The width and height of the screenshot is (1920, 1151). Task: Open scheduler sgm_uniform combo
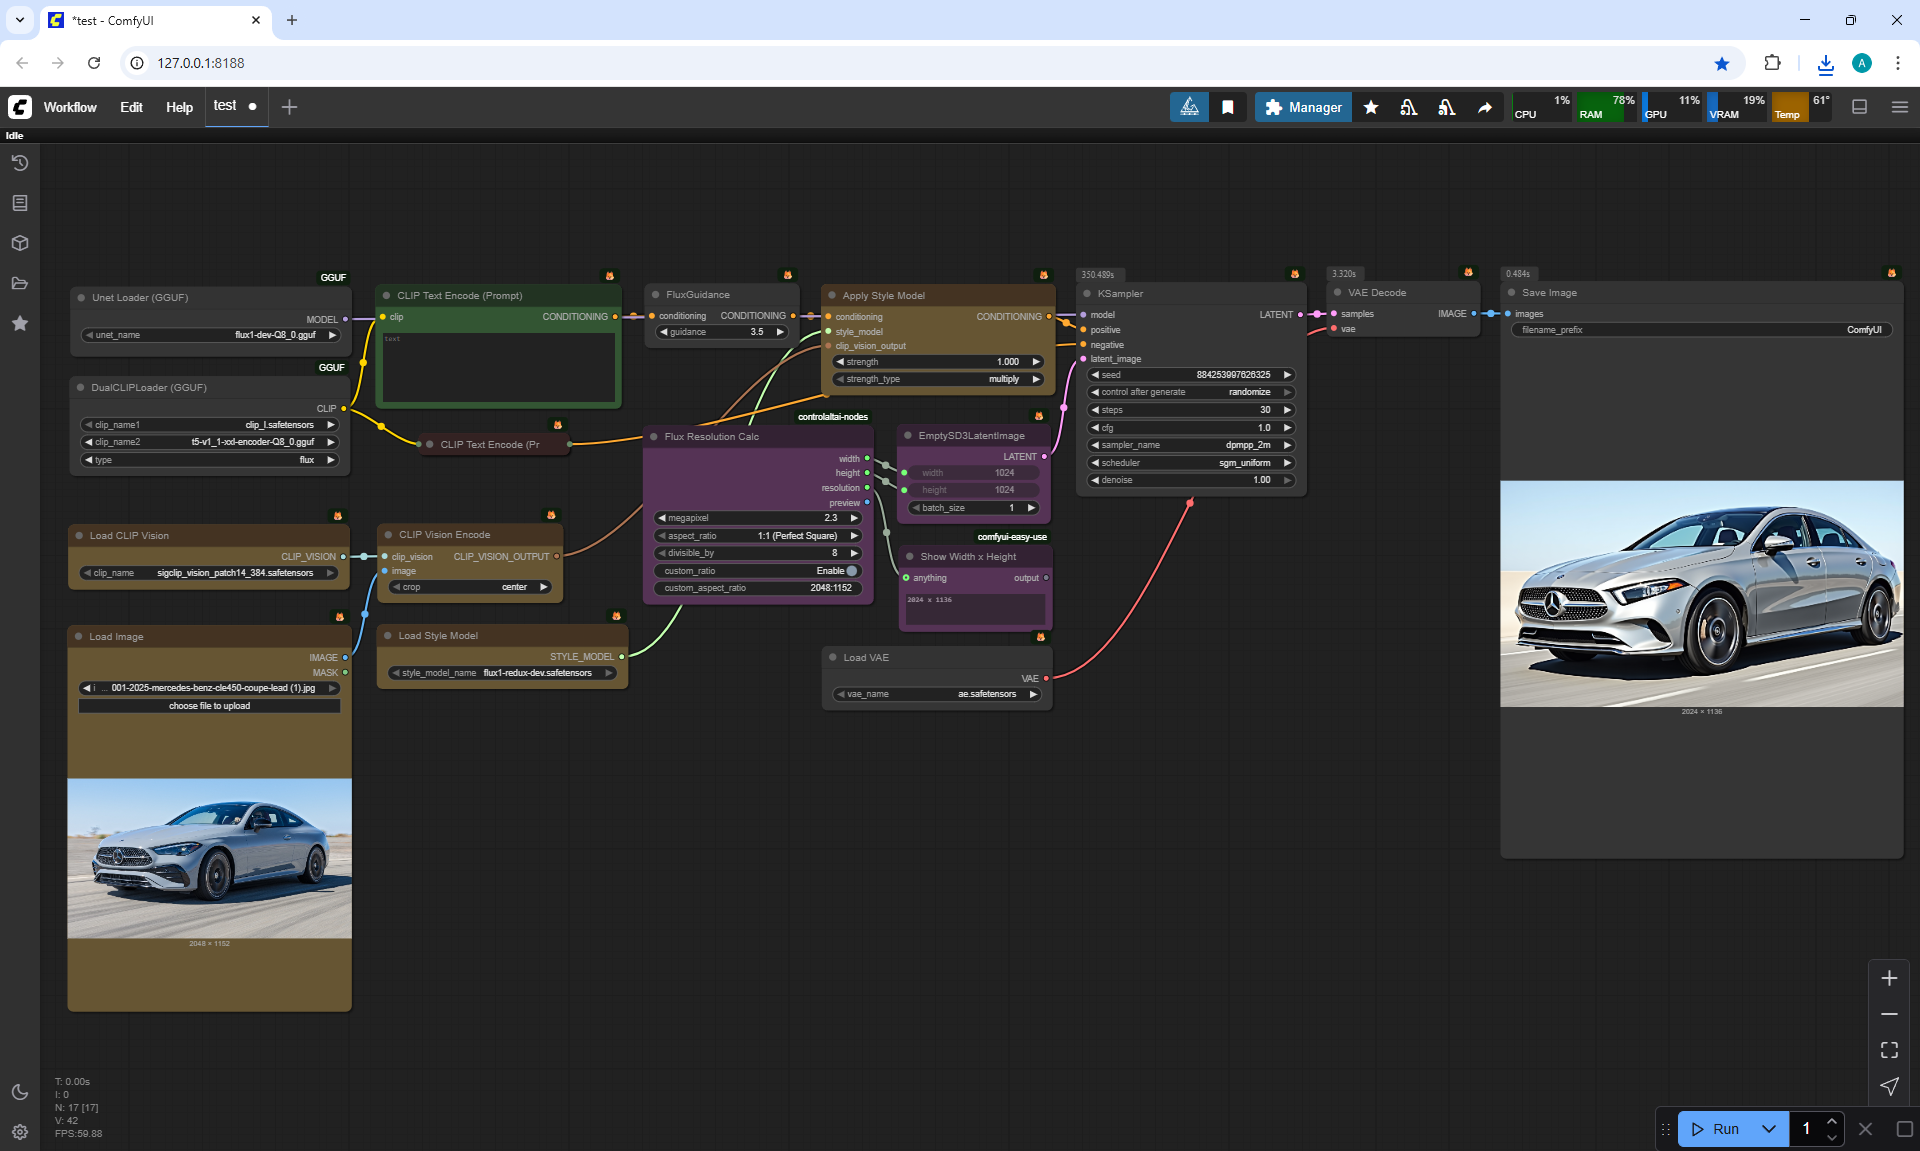point(1190,463)
